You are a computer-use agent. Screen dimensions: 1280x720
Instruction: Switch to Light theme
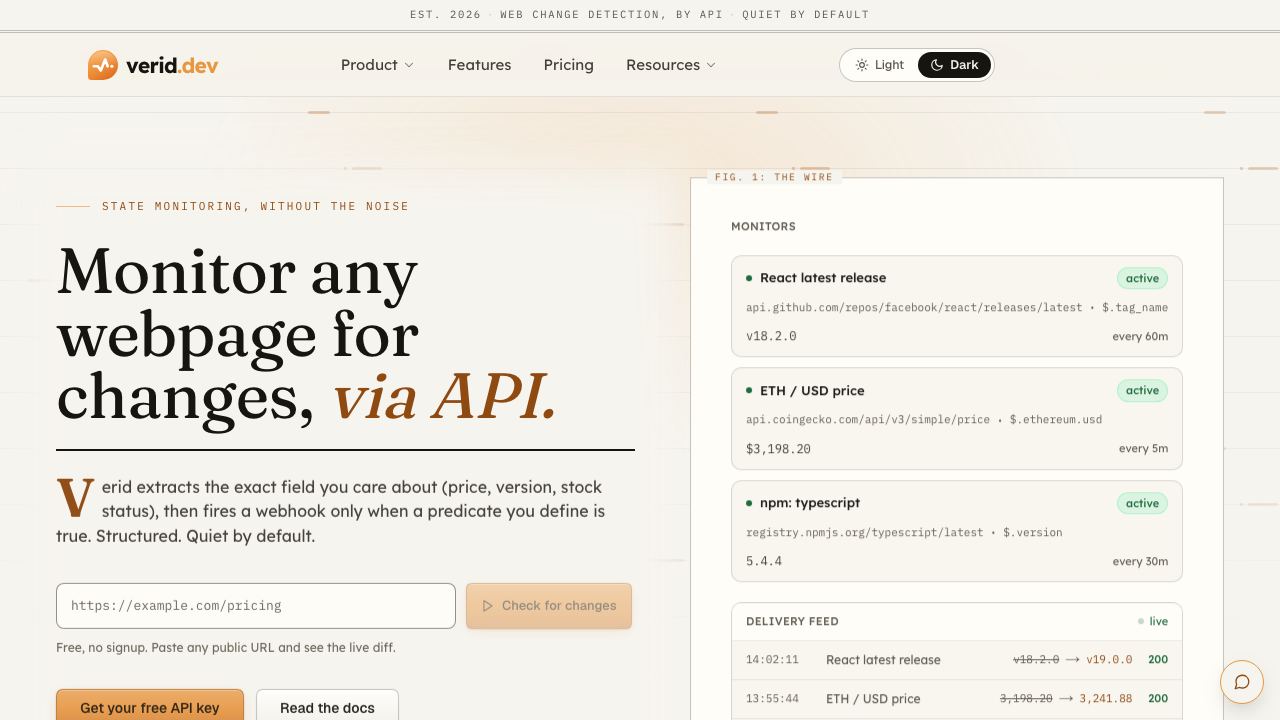tap(880, 65)
